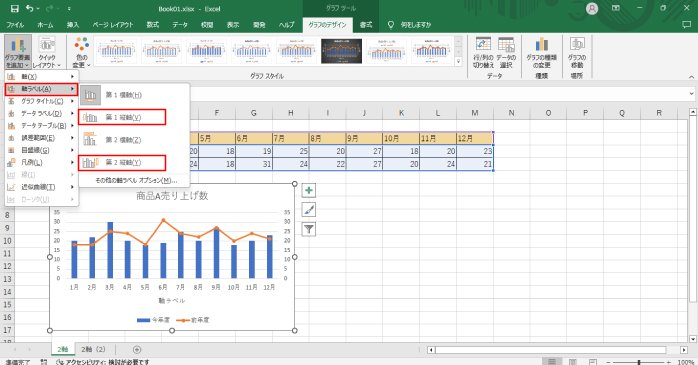The width and height of the screenshot is (698, 365).
Task: Open the 軸(X) submenu item
Action: [41, 77]
